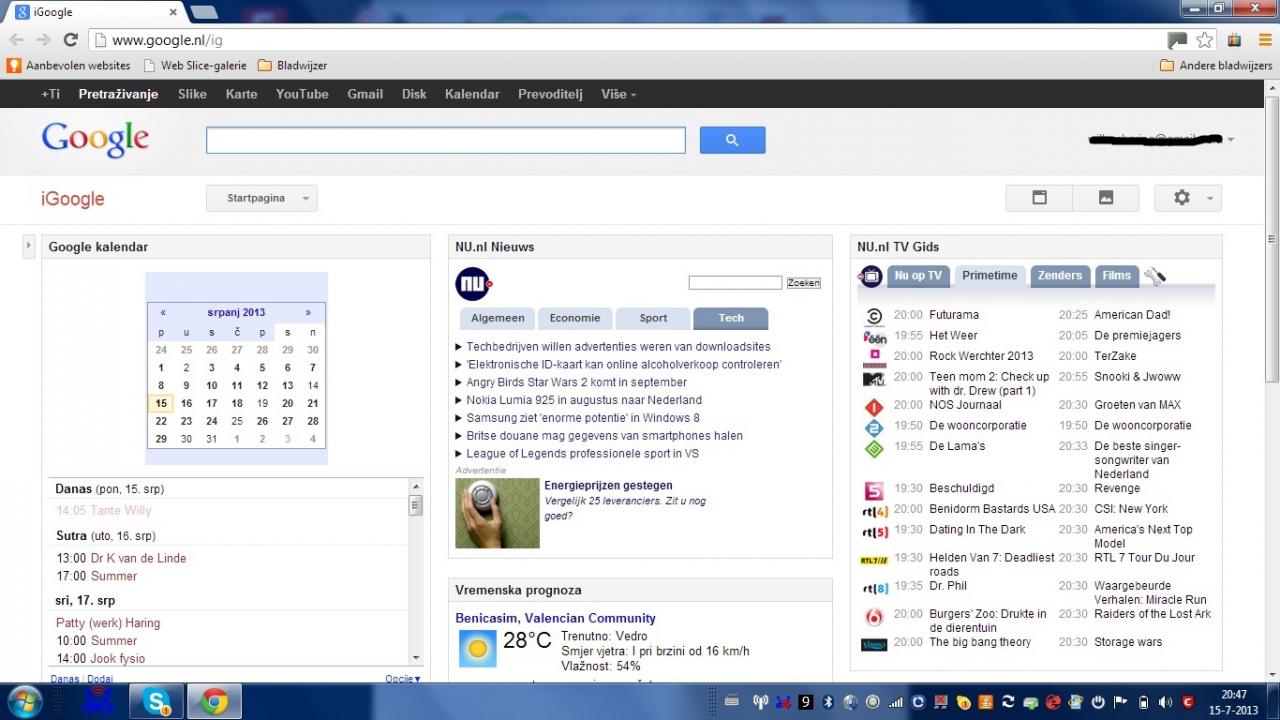Expand the left sidebar arrow beside Google kalendar
1280x720 pixels.
click(28, 246)
